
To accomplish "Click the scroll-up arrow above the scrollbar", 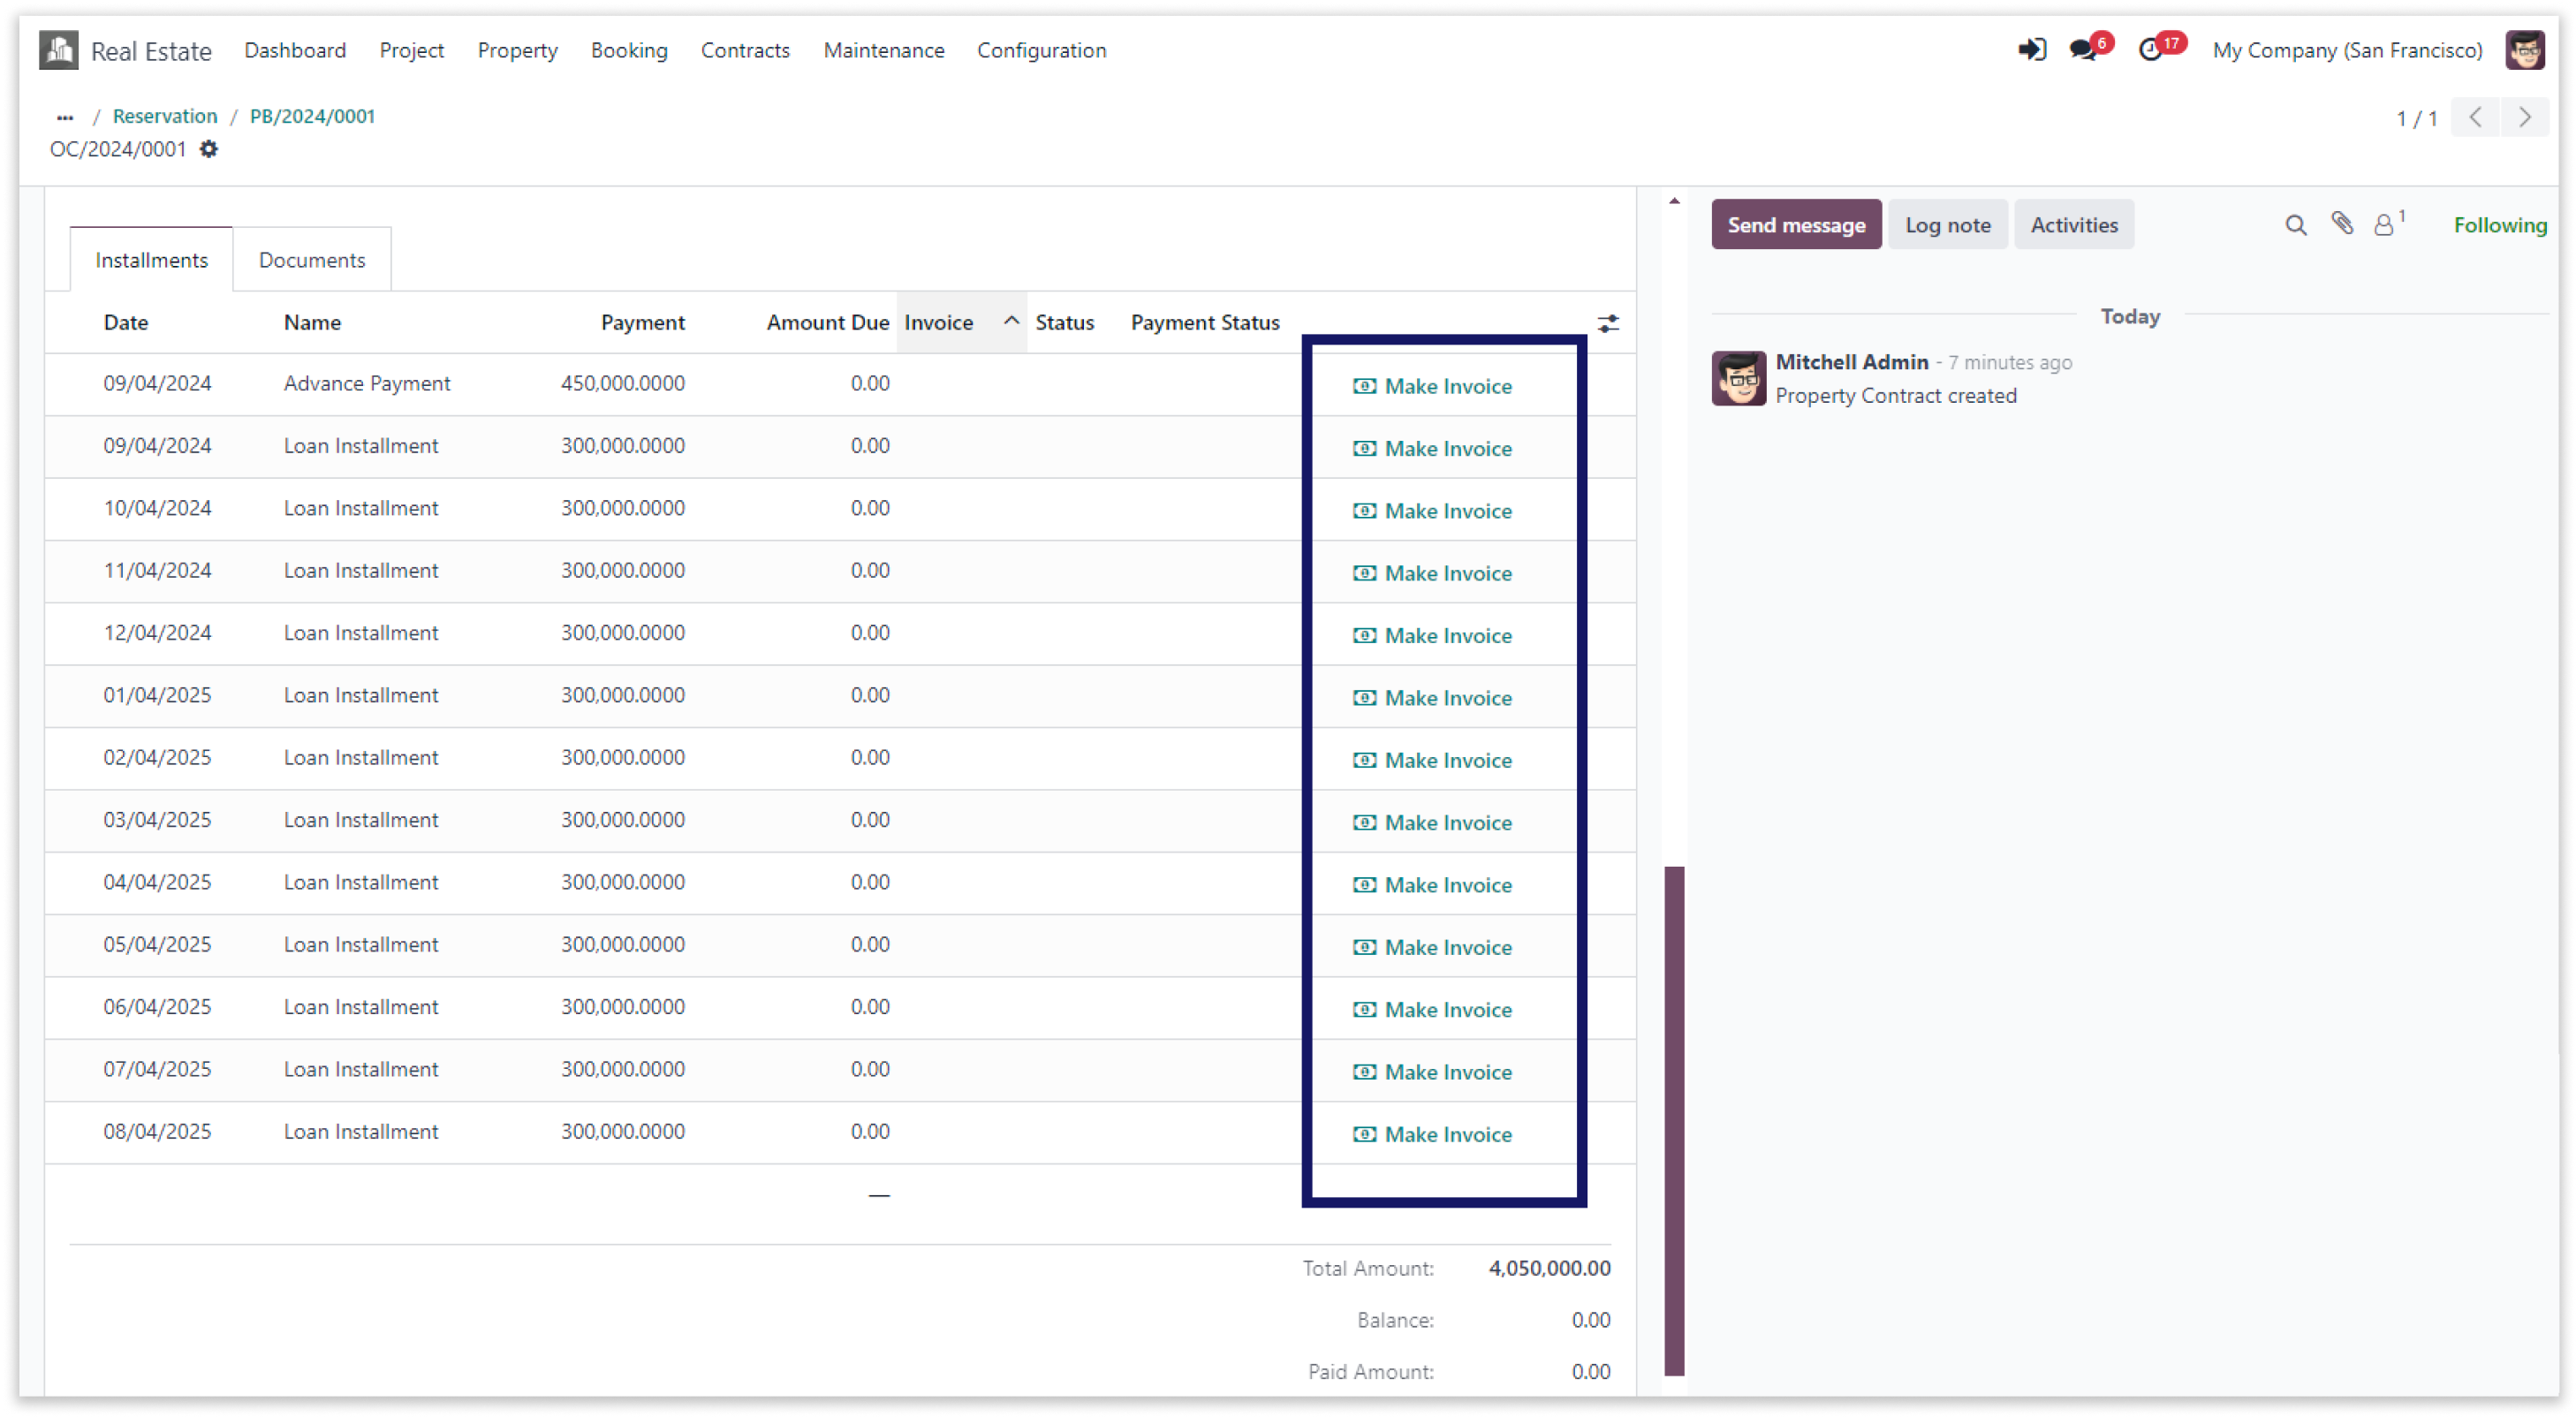I will click(x=1674, y=202).
